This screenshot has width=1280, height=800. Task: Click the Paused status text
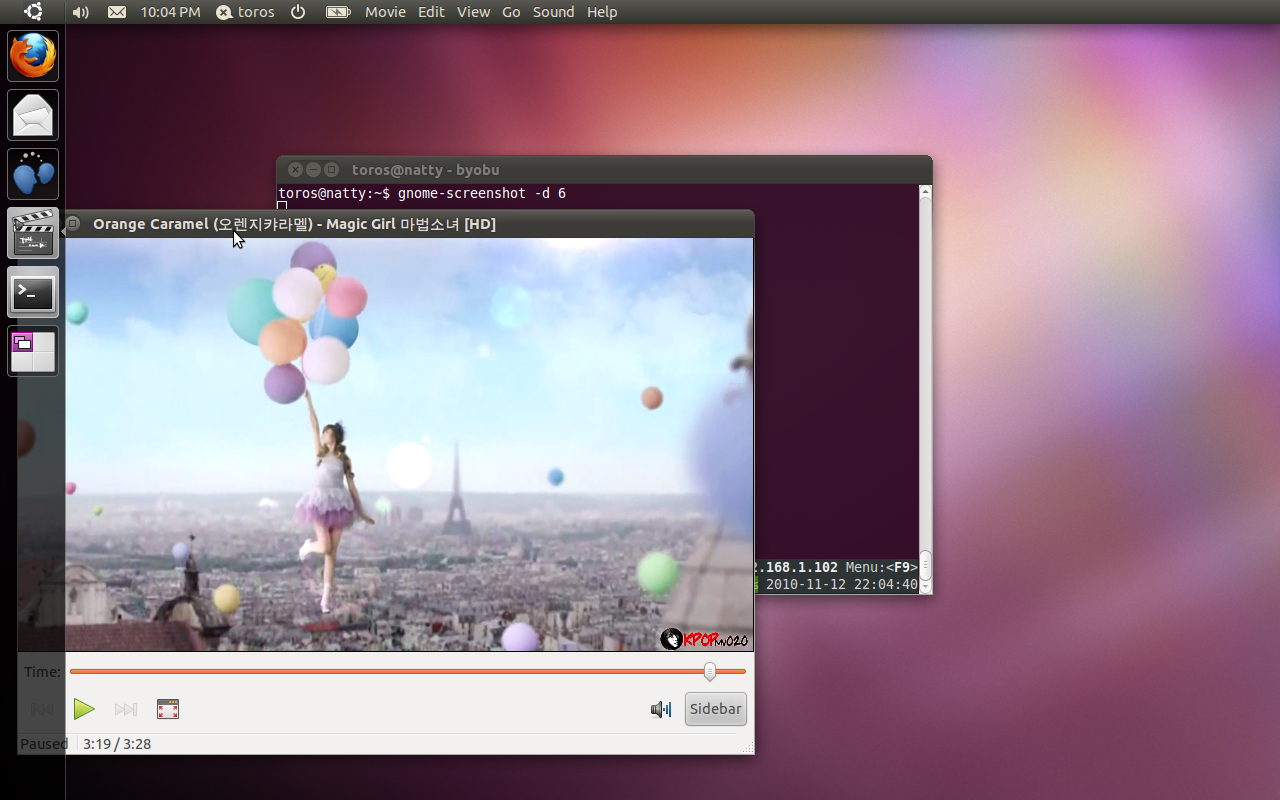(44, 744)
